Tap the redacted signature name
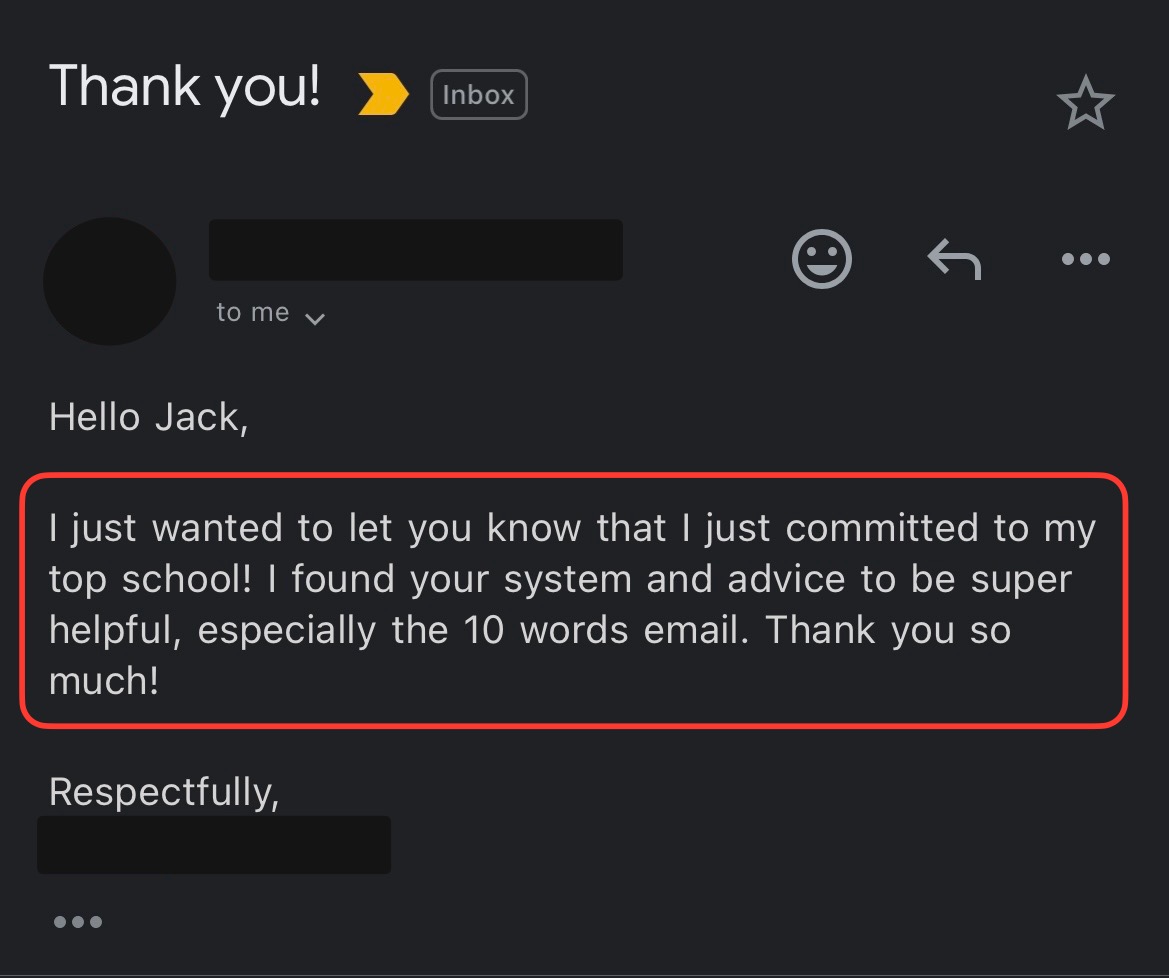 pos(213,845)
